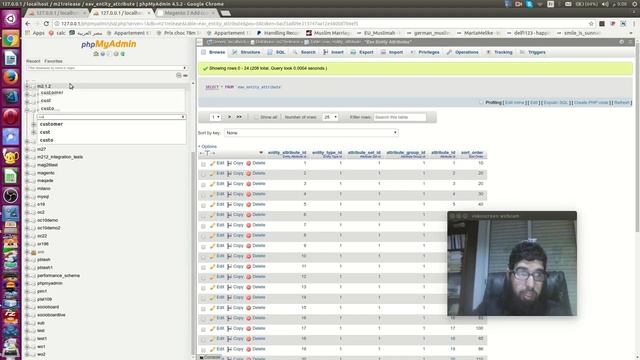This screenshot has width=640, height=360.
Task: Check the row 4 checkbox
Action: pyautogui.click(x=203, y=195)
